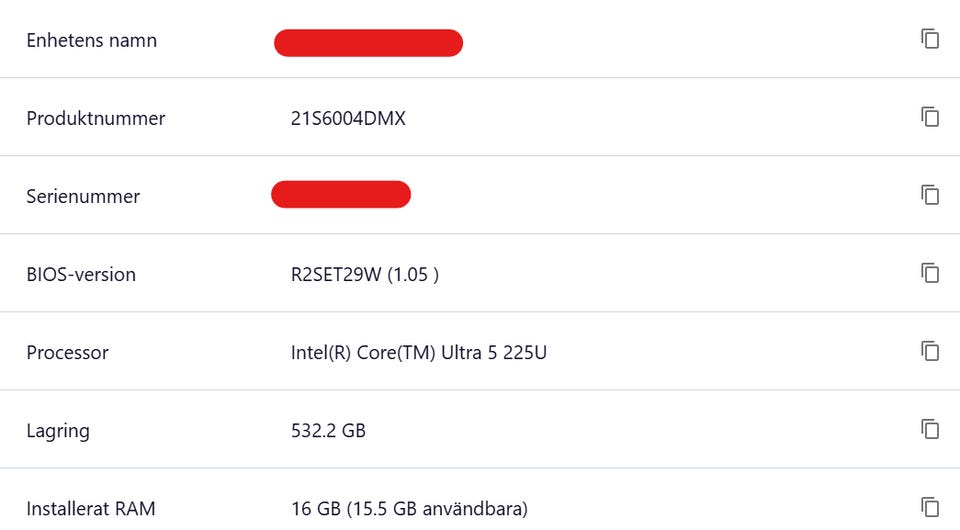Click the Enhetens namn label
Image resolution: width=960 pixels, height=530 pixels.
[x=91, y=41]
